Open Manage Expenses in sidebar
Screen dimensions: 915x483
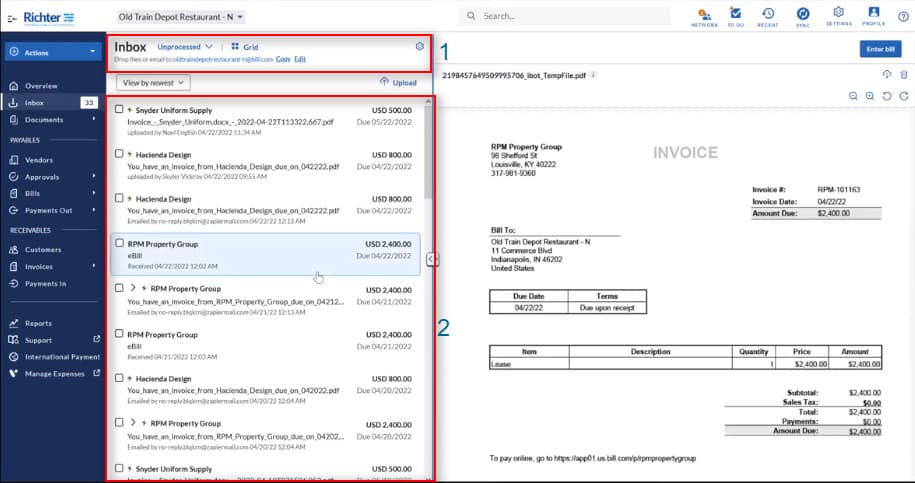pos(52,374)
